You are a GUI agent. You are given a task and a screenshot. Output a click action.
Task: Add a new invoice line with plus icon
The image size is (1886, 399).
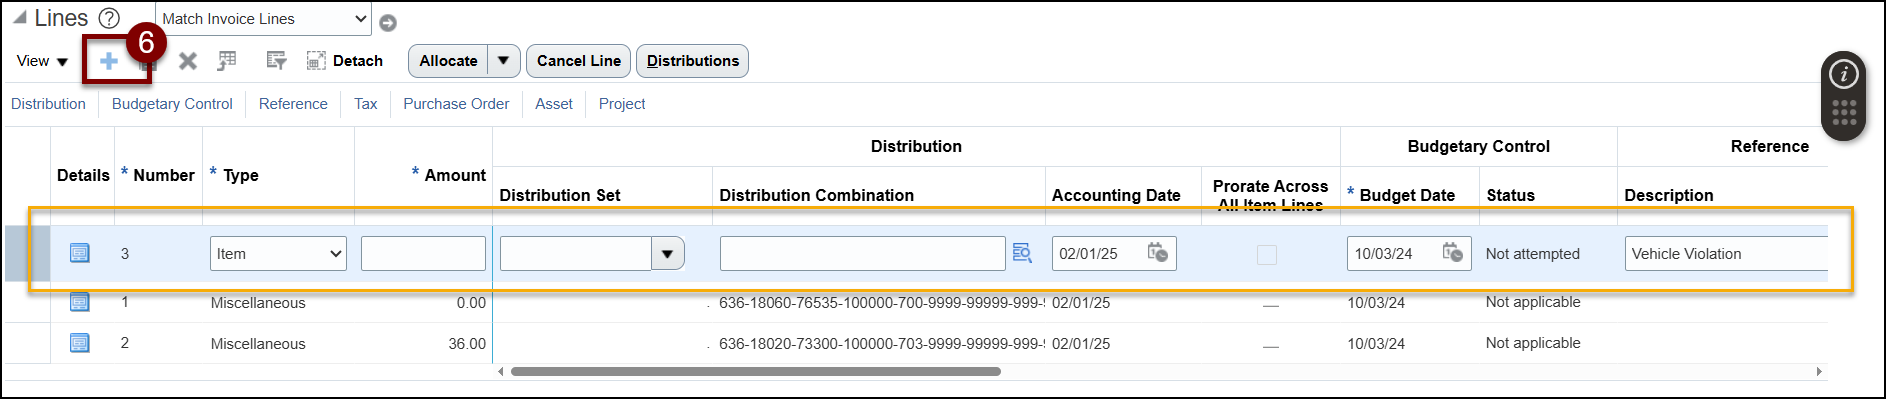[109, 61]
